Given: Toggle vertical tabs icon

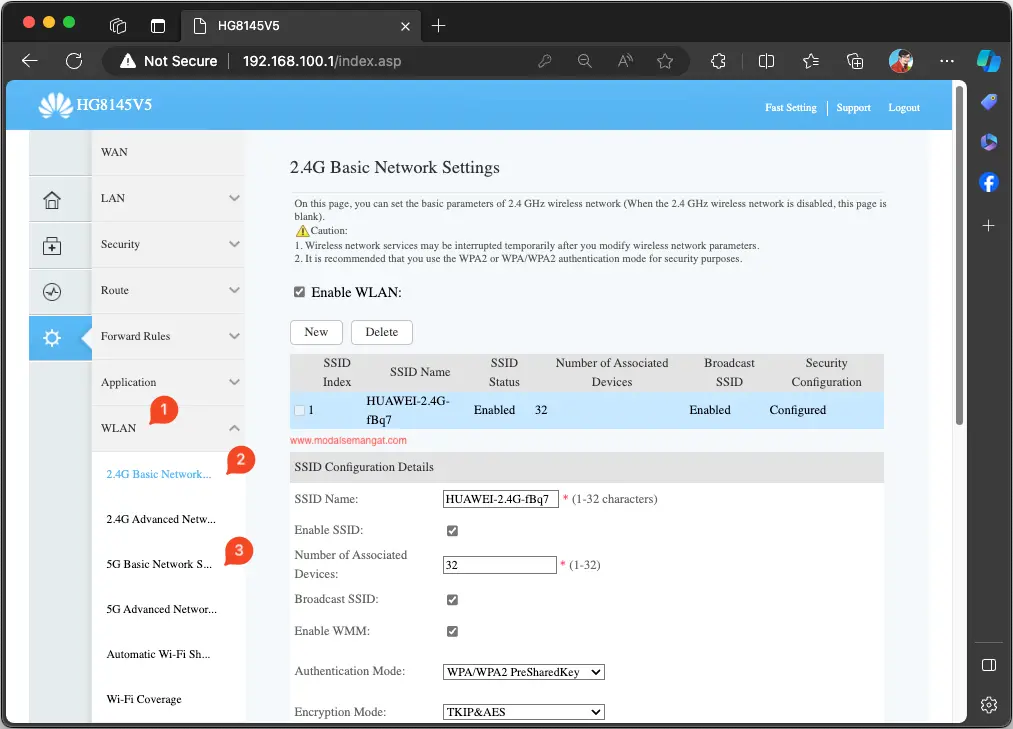Looking at the screenshot, I should tap(158, 26).
